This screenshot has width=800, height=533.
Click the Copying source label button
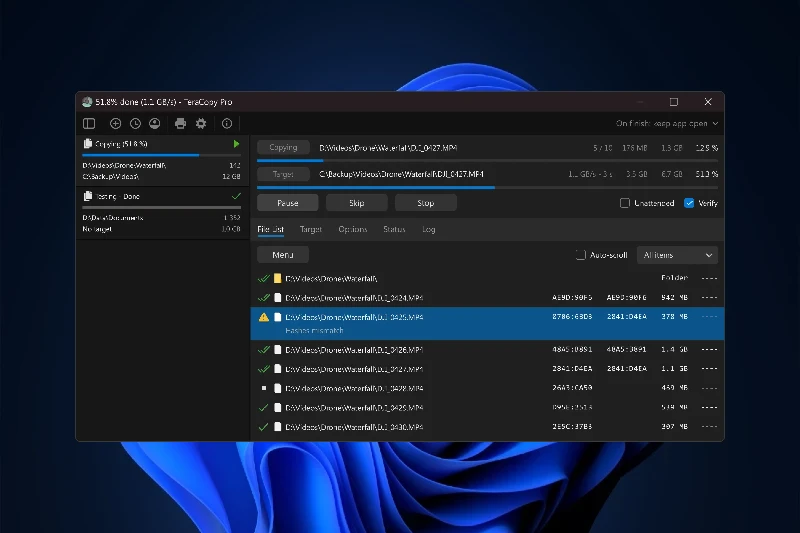click(x=283, y=147)
